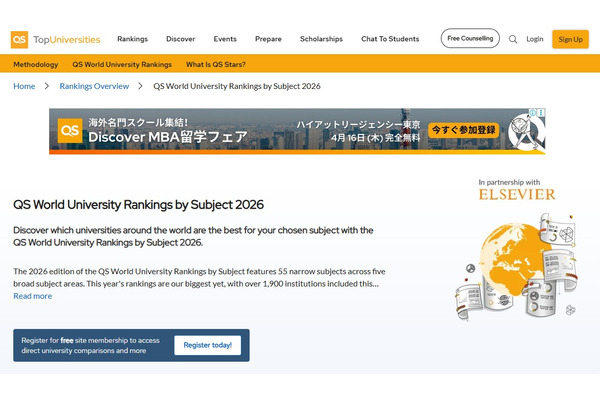Click the Register today! button
The width and height of the screenshot is (600, 400).
pyautogui.click(x=207, y=345)
